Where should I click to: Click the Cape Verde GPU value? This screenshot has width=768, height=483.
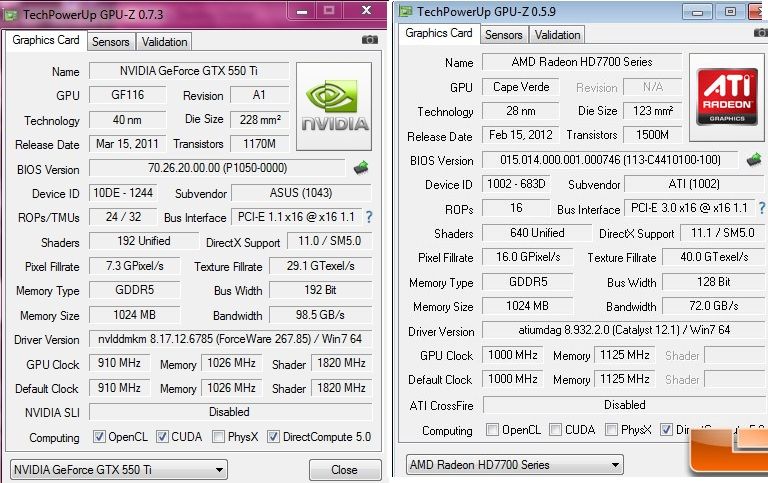click(x=521, y=87)
